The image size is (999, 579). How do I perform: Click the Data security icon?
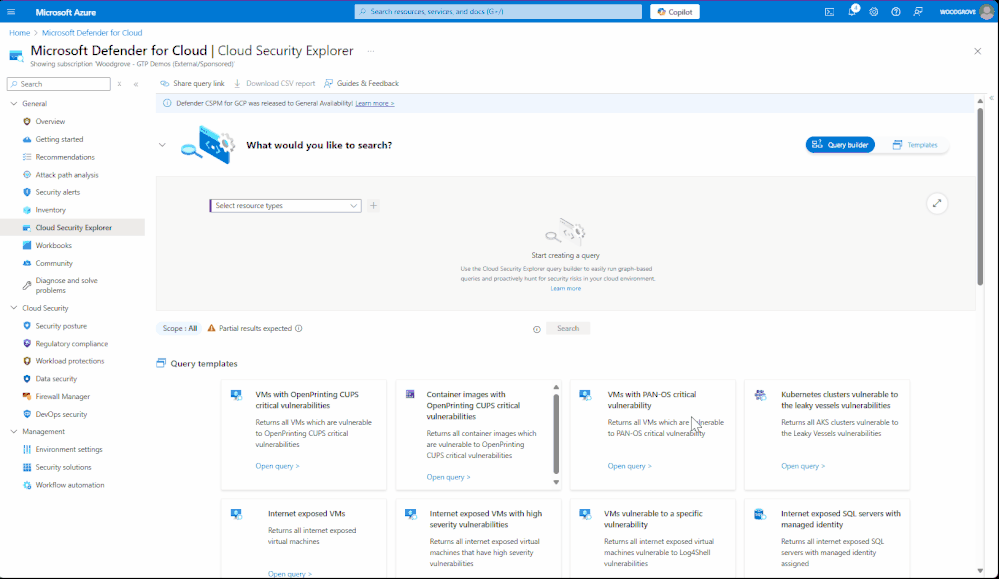pos(27,378)
